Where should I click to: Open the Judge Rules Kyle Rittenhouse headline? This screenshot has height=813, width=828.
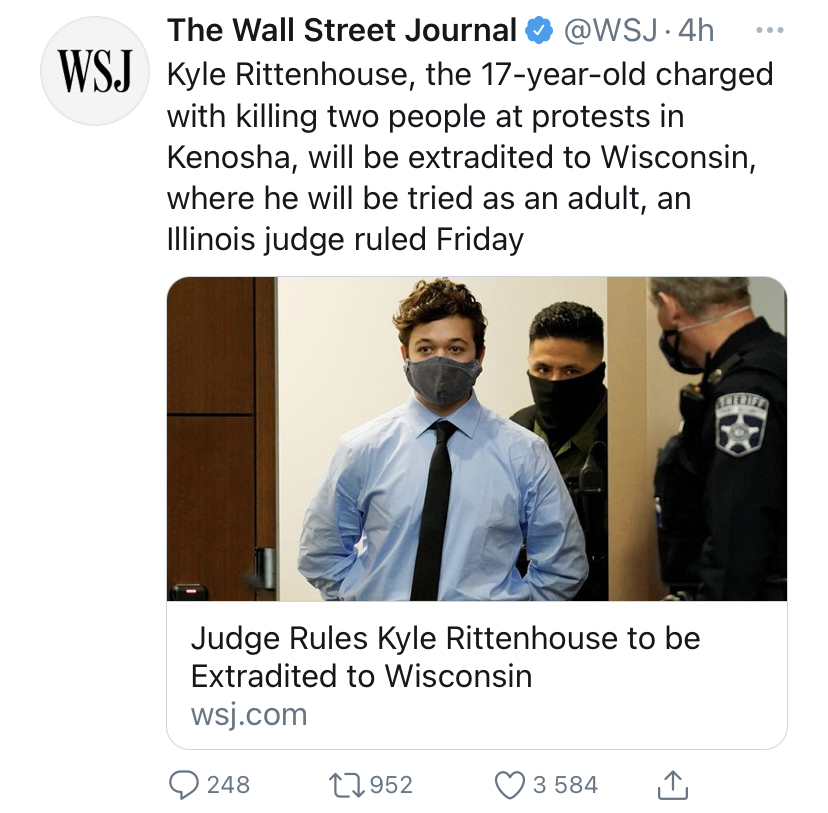point(446,657)
